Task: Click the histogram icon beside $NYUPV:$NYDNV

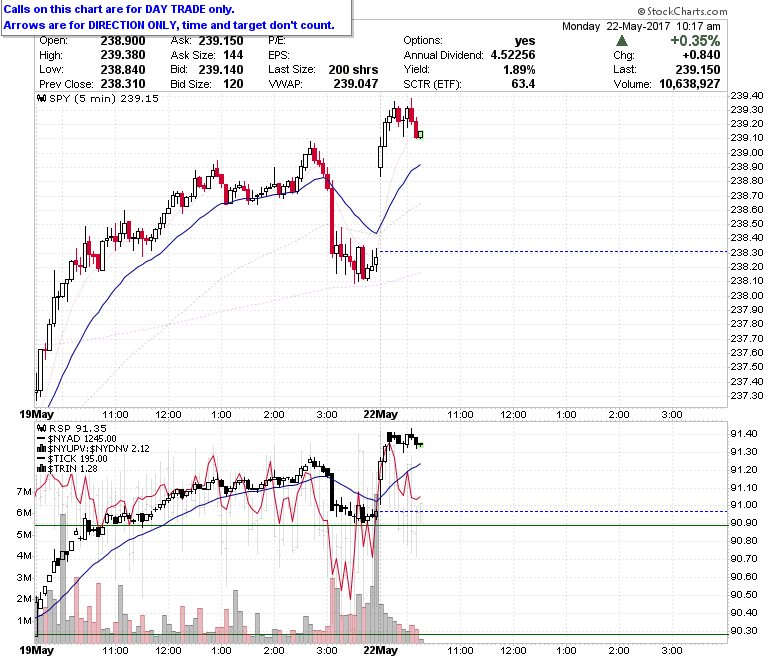Action: pos(42,449)
